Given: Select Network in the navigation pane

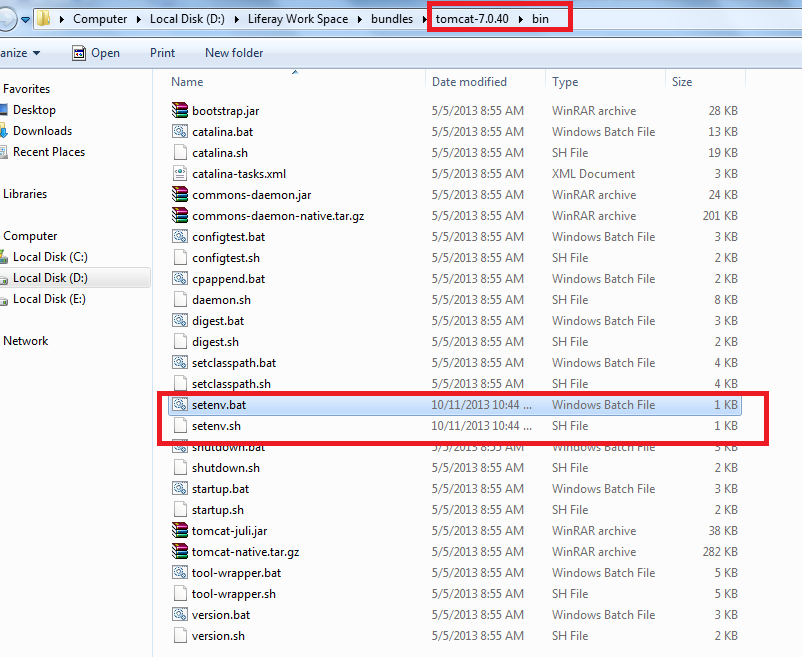Looking at the screenshot, I should pos(26,341).
